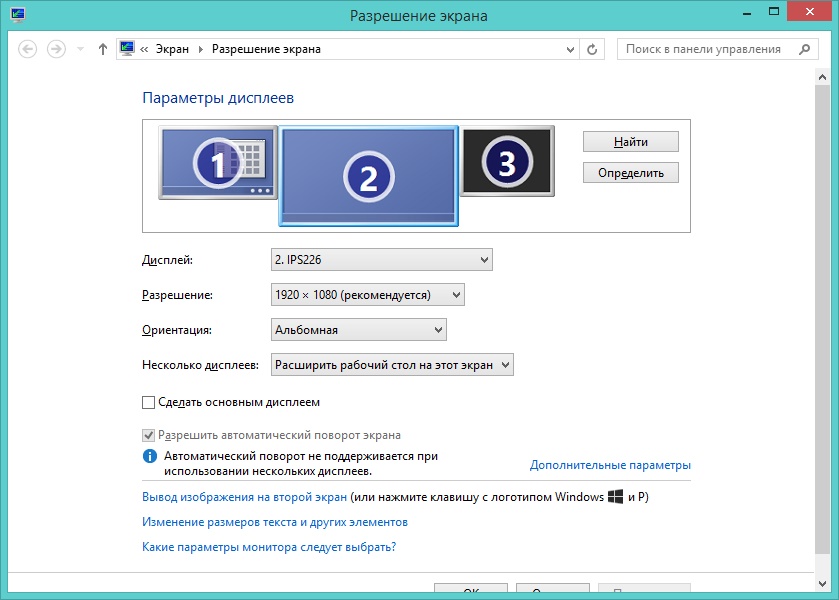This screenshot has height=600, width=839.
Task: Click the Back navigation arrow
Action: click(x=28, y=49)
